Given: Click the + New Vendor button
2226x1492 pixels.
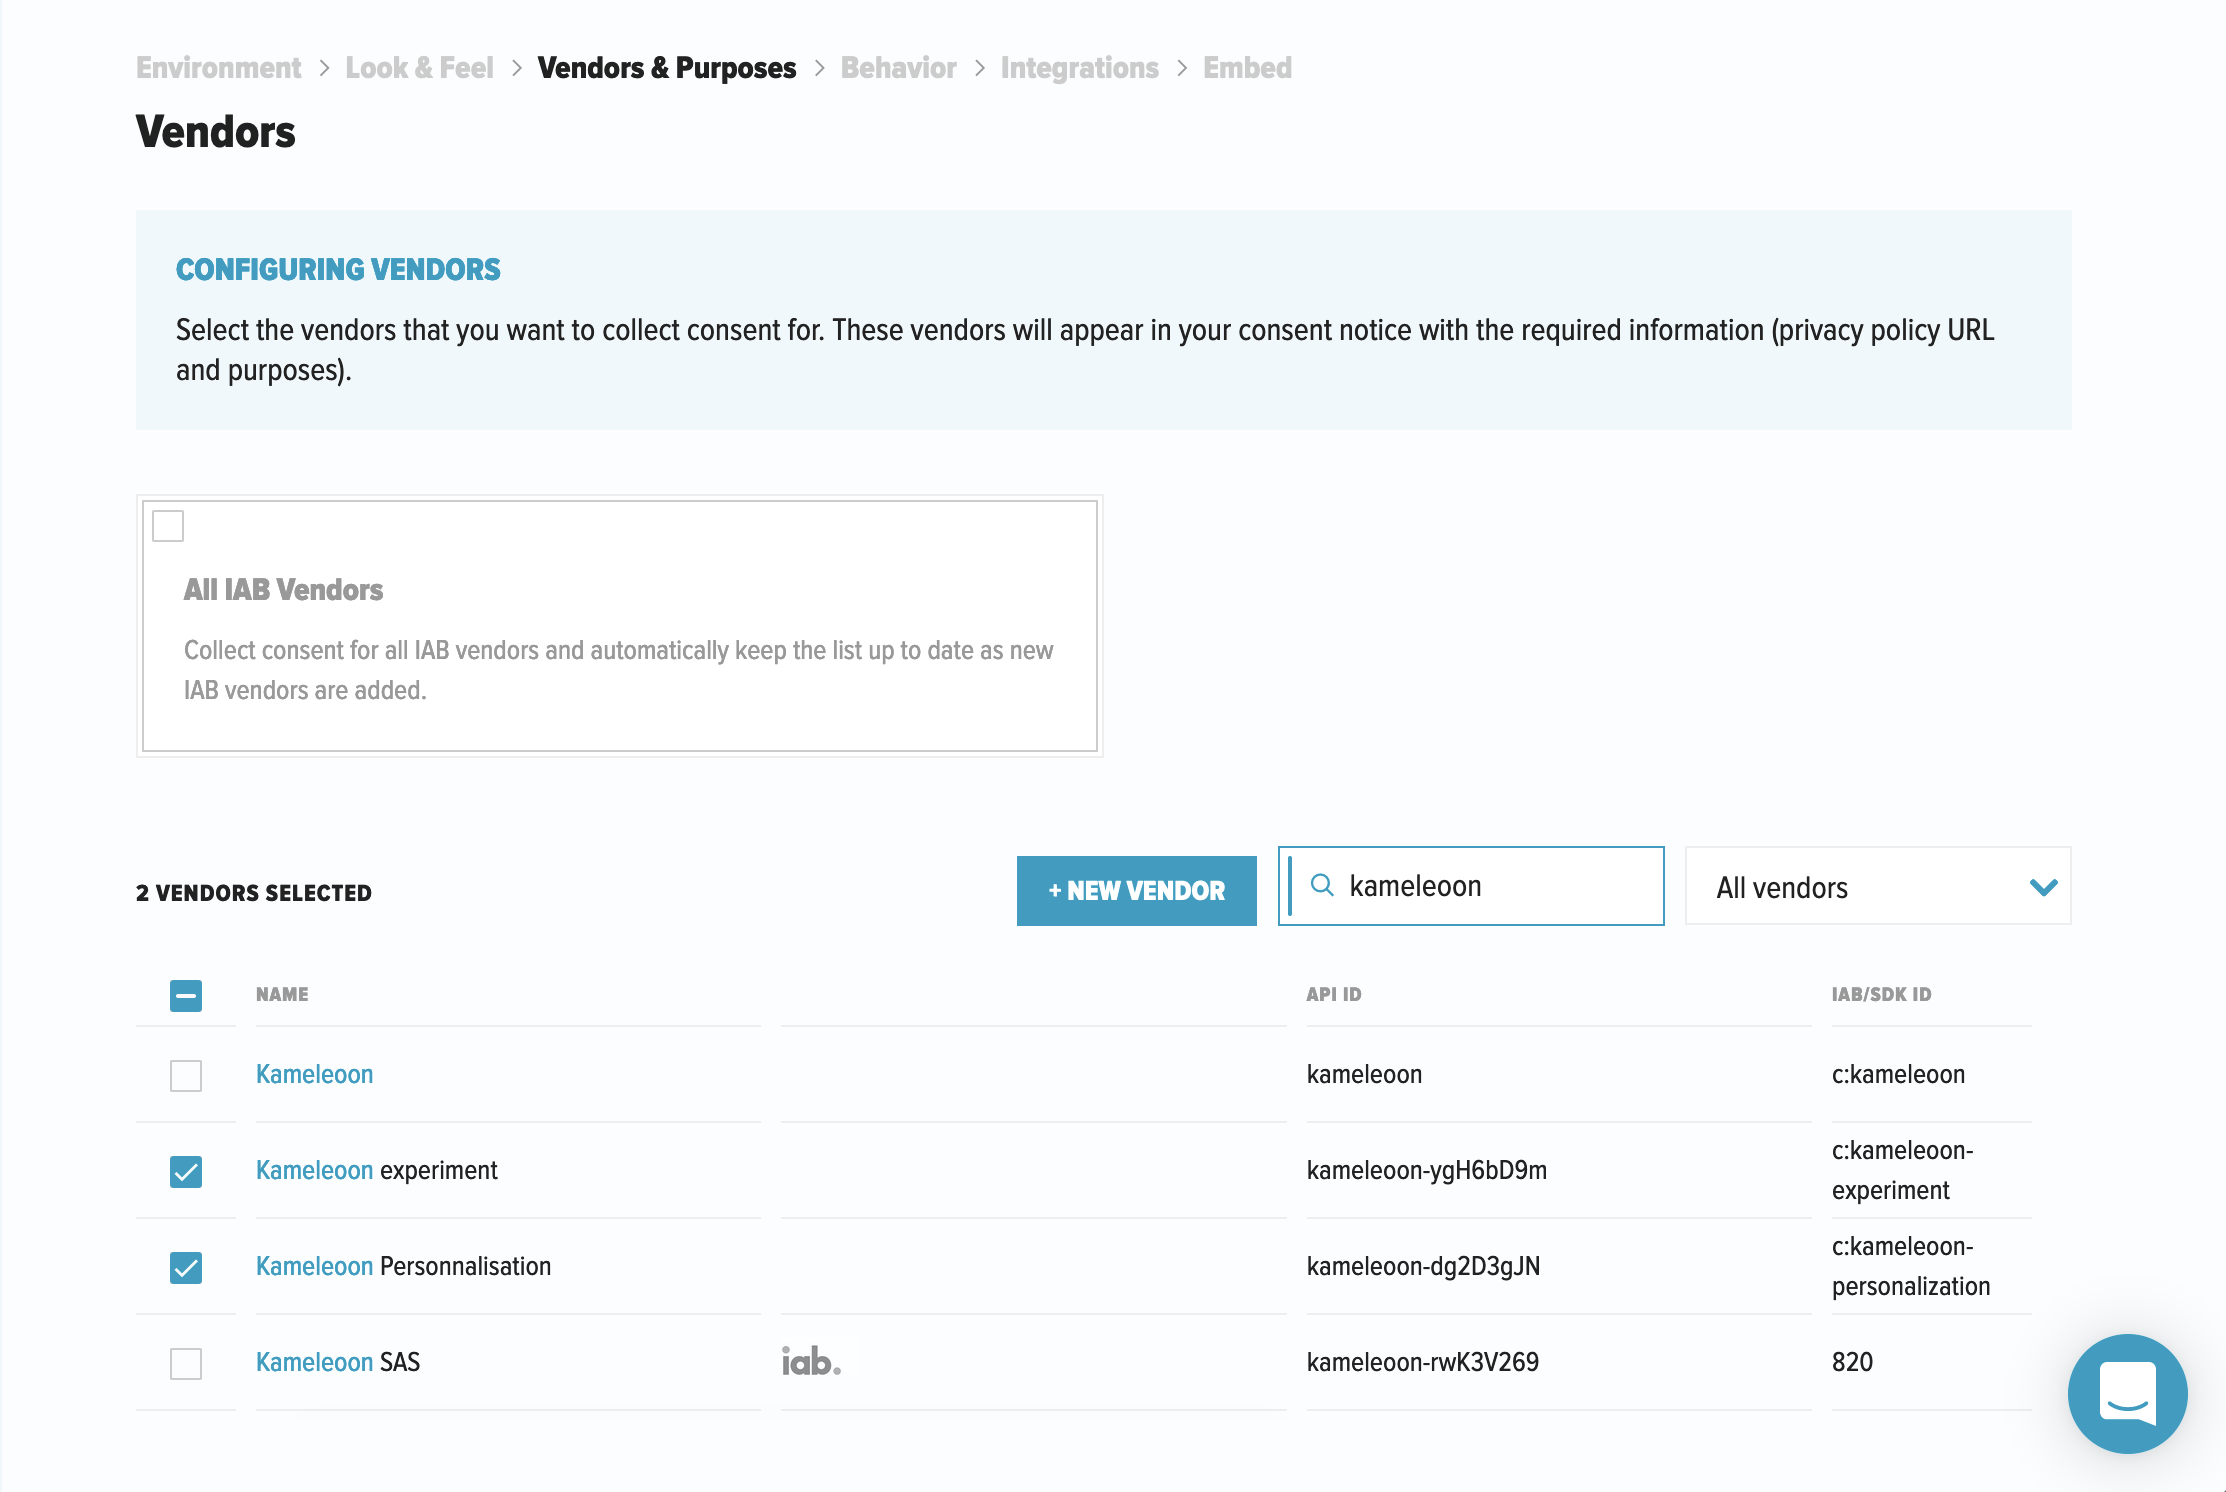Looking at the screenshot, I should (1136, 890).
